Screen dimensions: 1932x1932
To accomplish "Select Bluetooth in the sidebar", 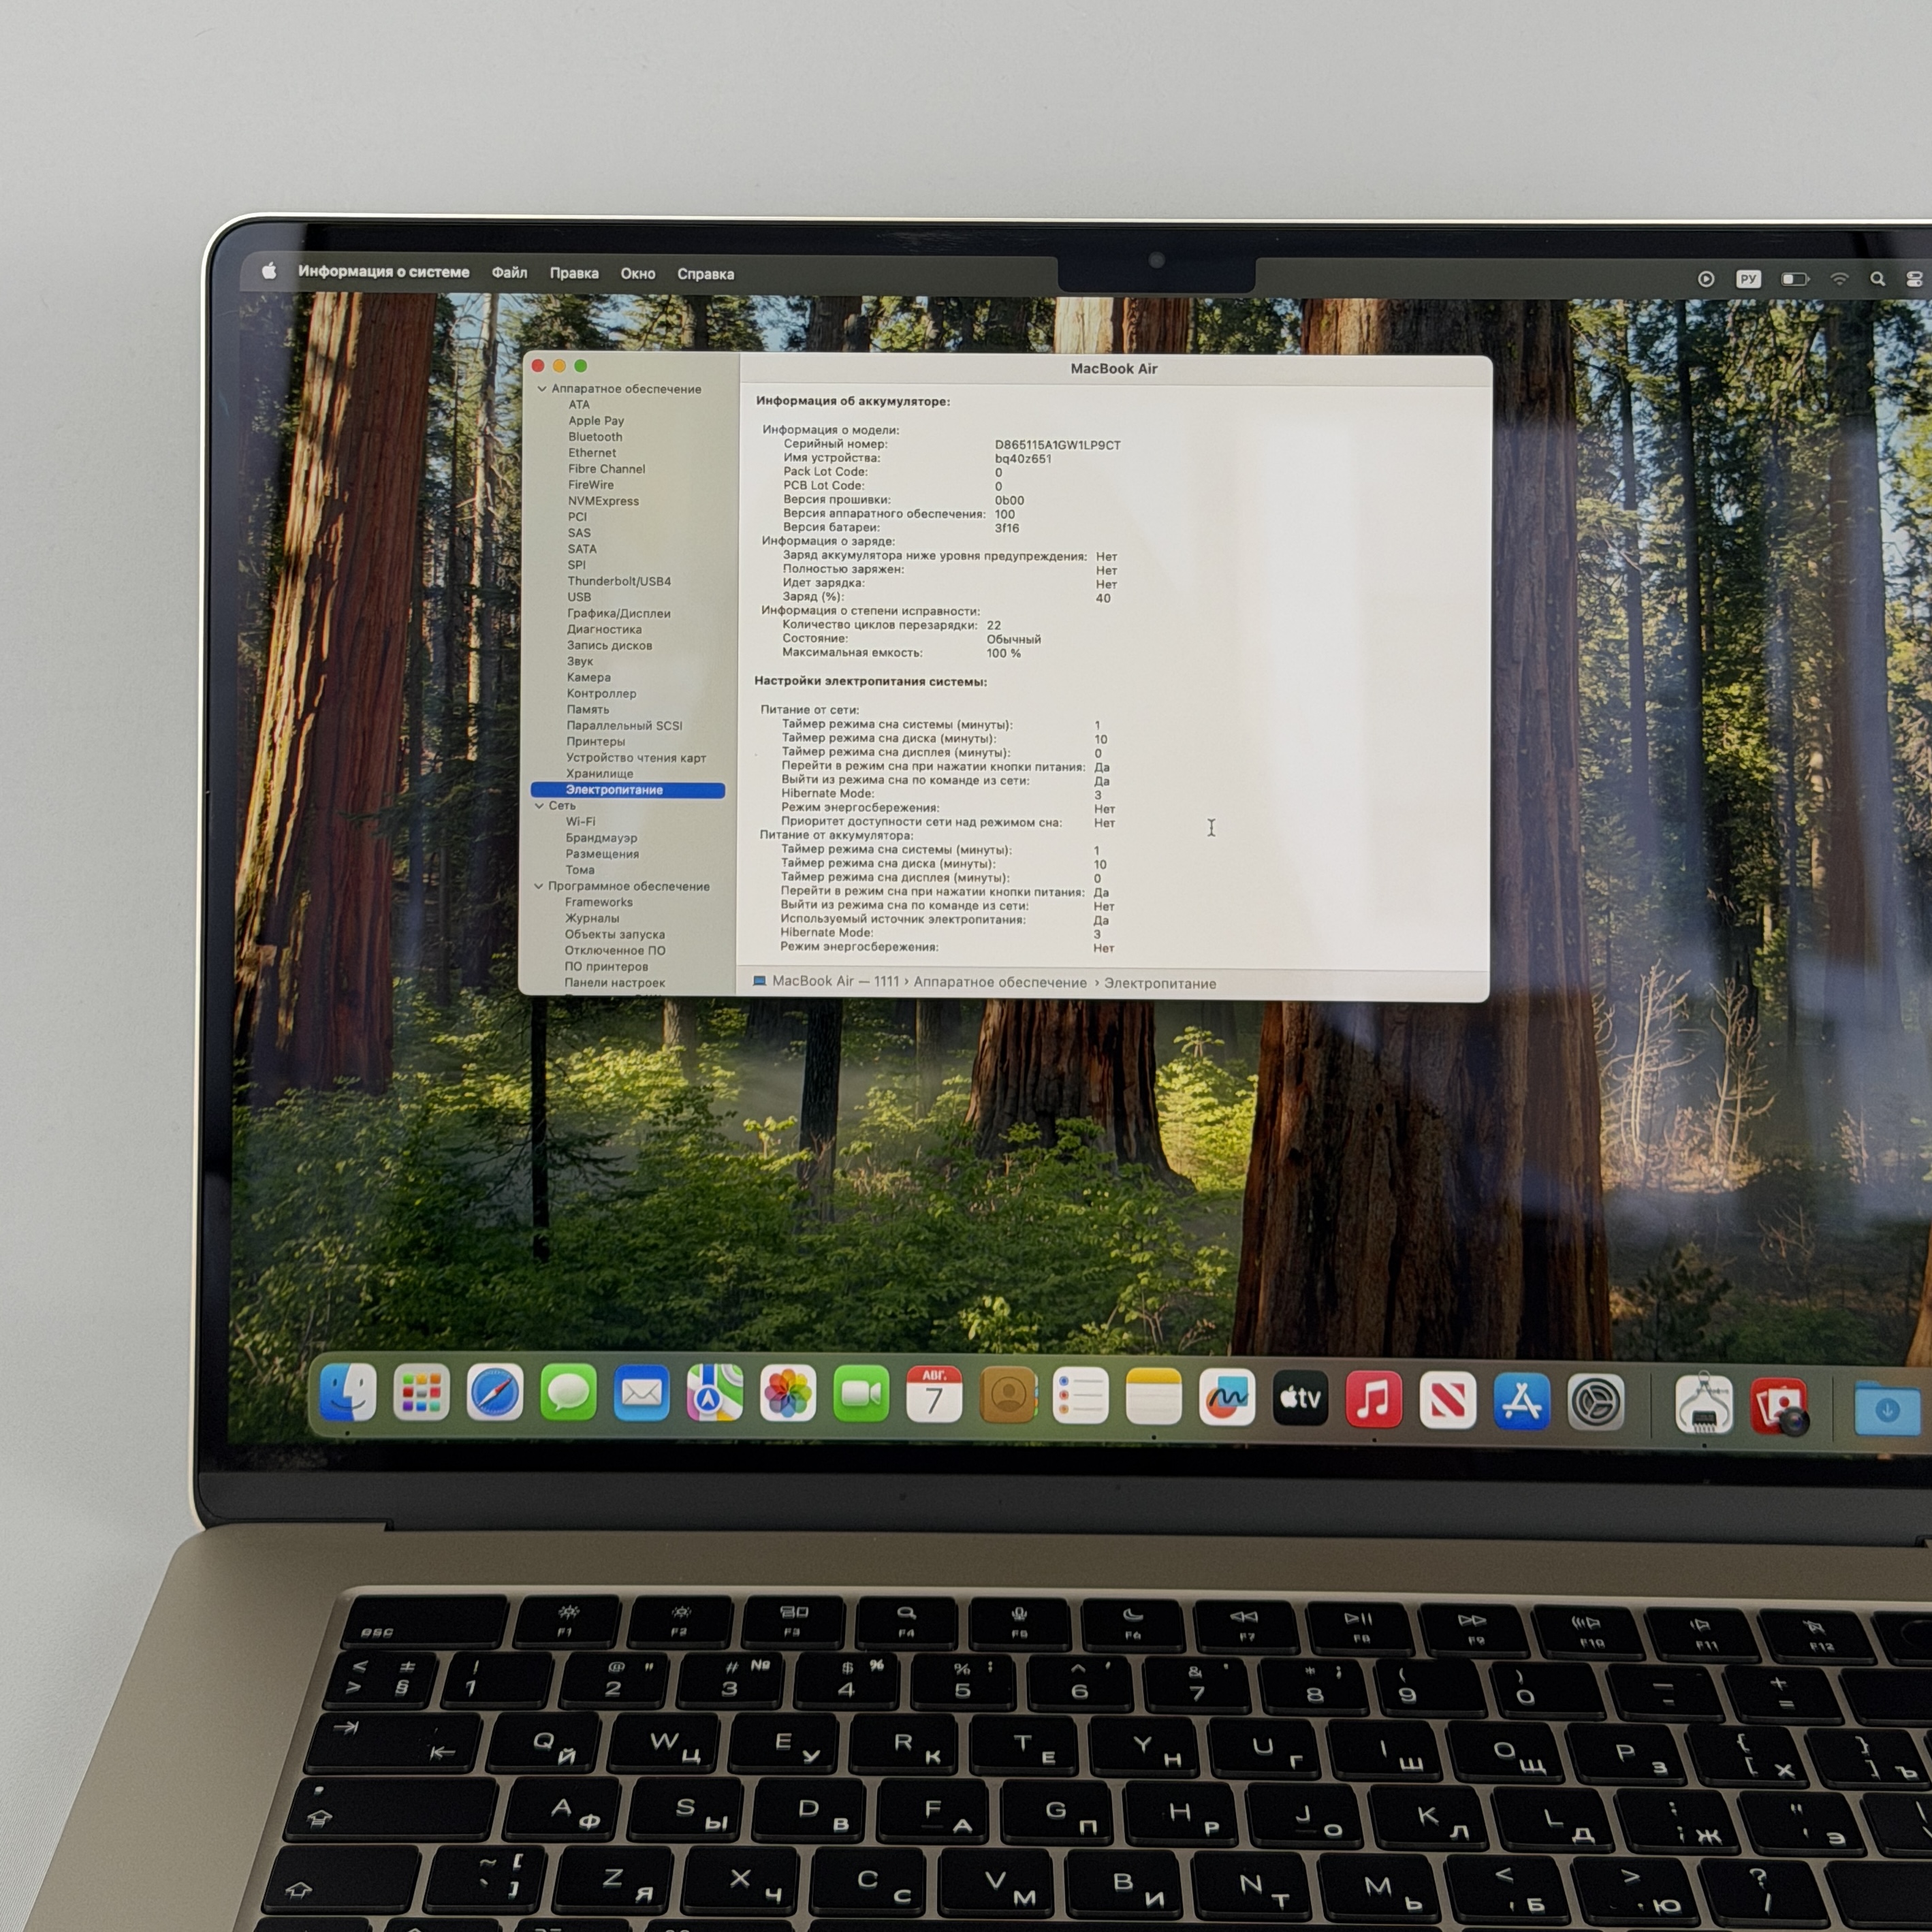I will pos(595,437).
